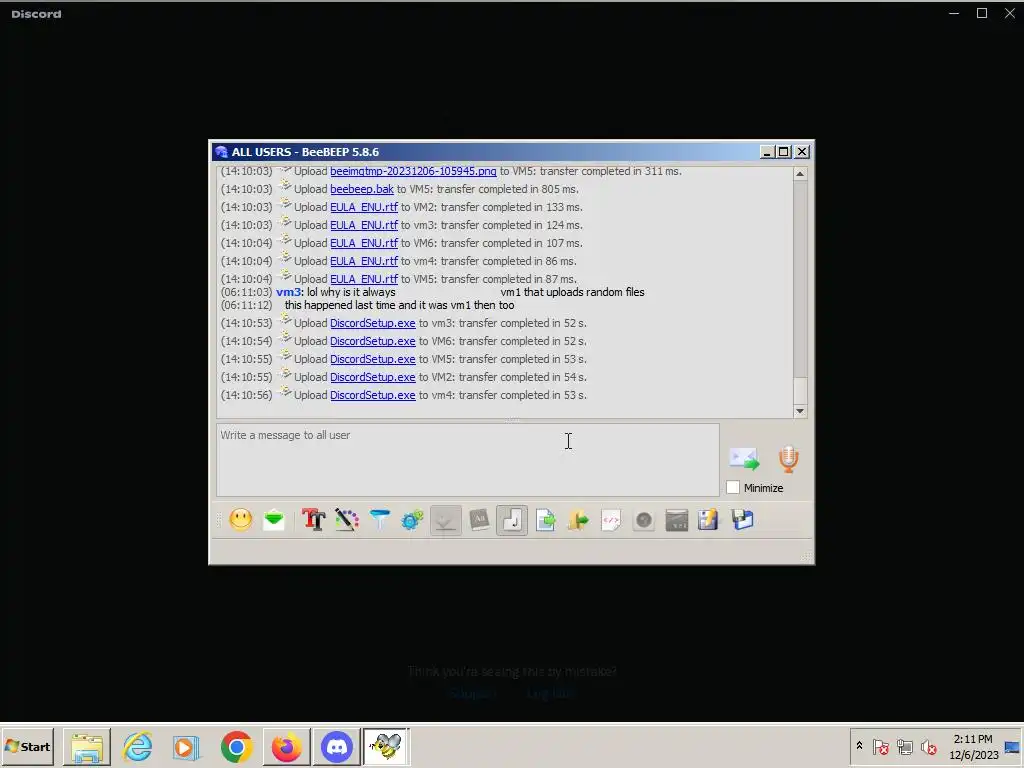Tick the Minimize checkbox
Image resolution: width=1024 pixels, height=768 pixels.
point(733,487)
